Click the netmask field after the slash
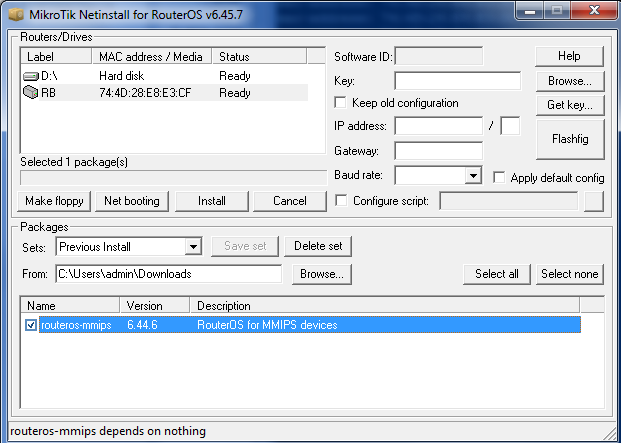 click(510, 126)
